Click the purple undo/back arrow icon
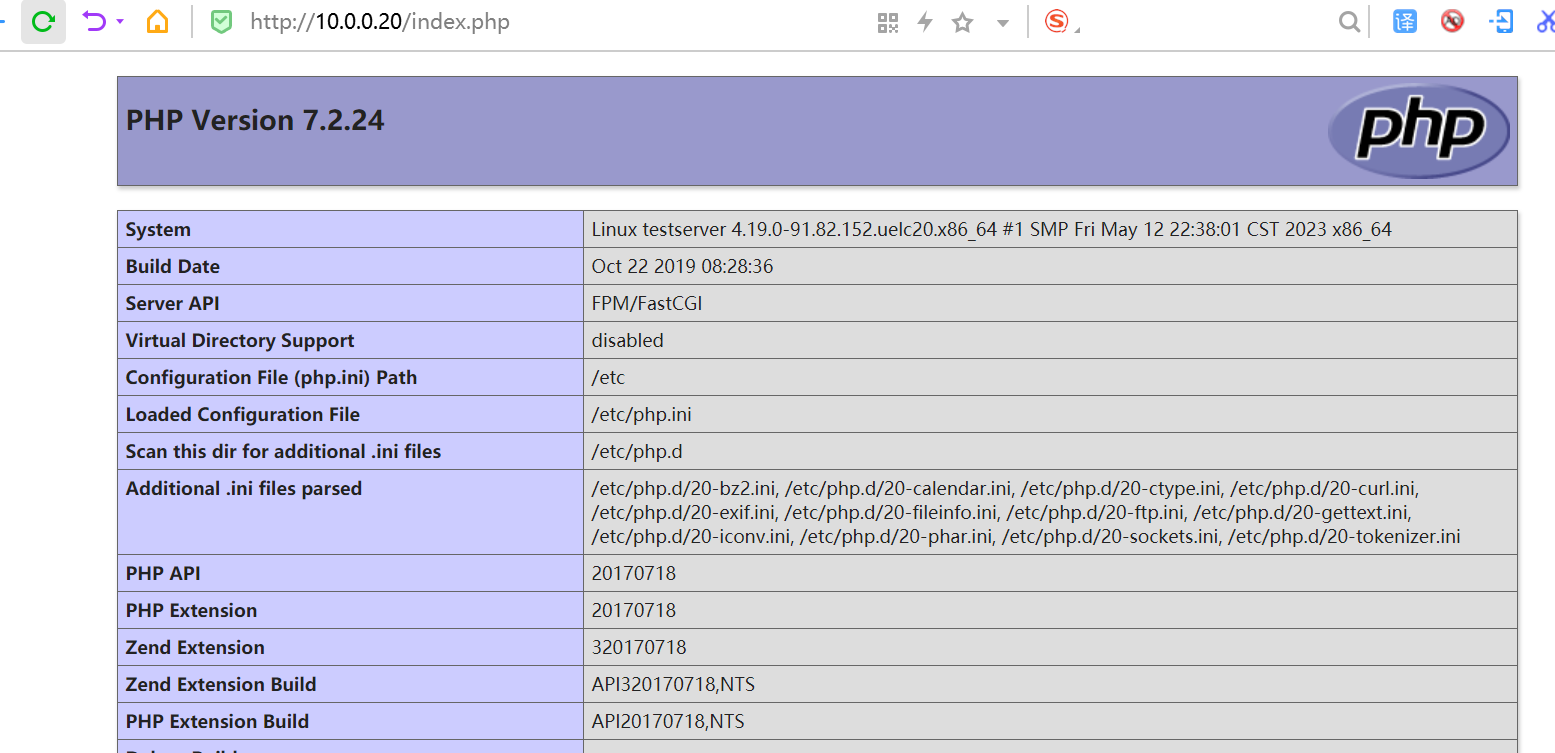Screen dimensions: 1555x753 (94, 21)
